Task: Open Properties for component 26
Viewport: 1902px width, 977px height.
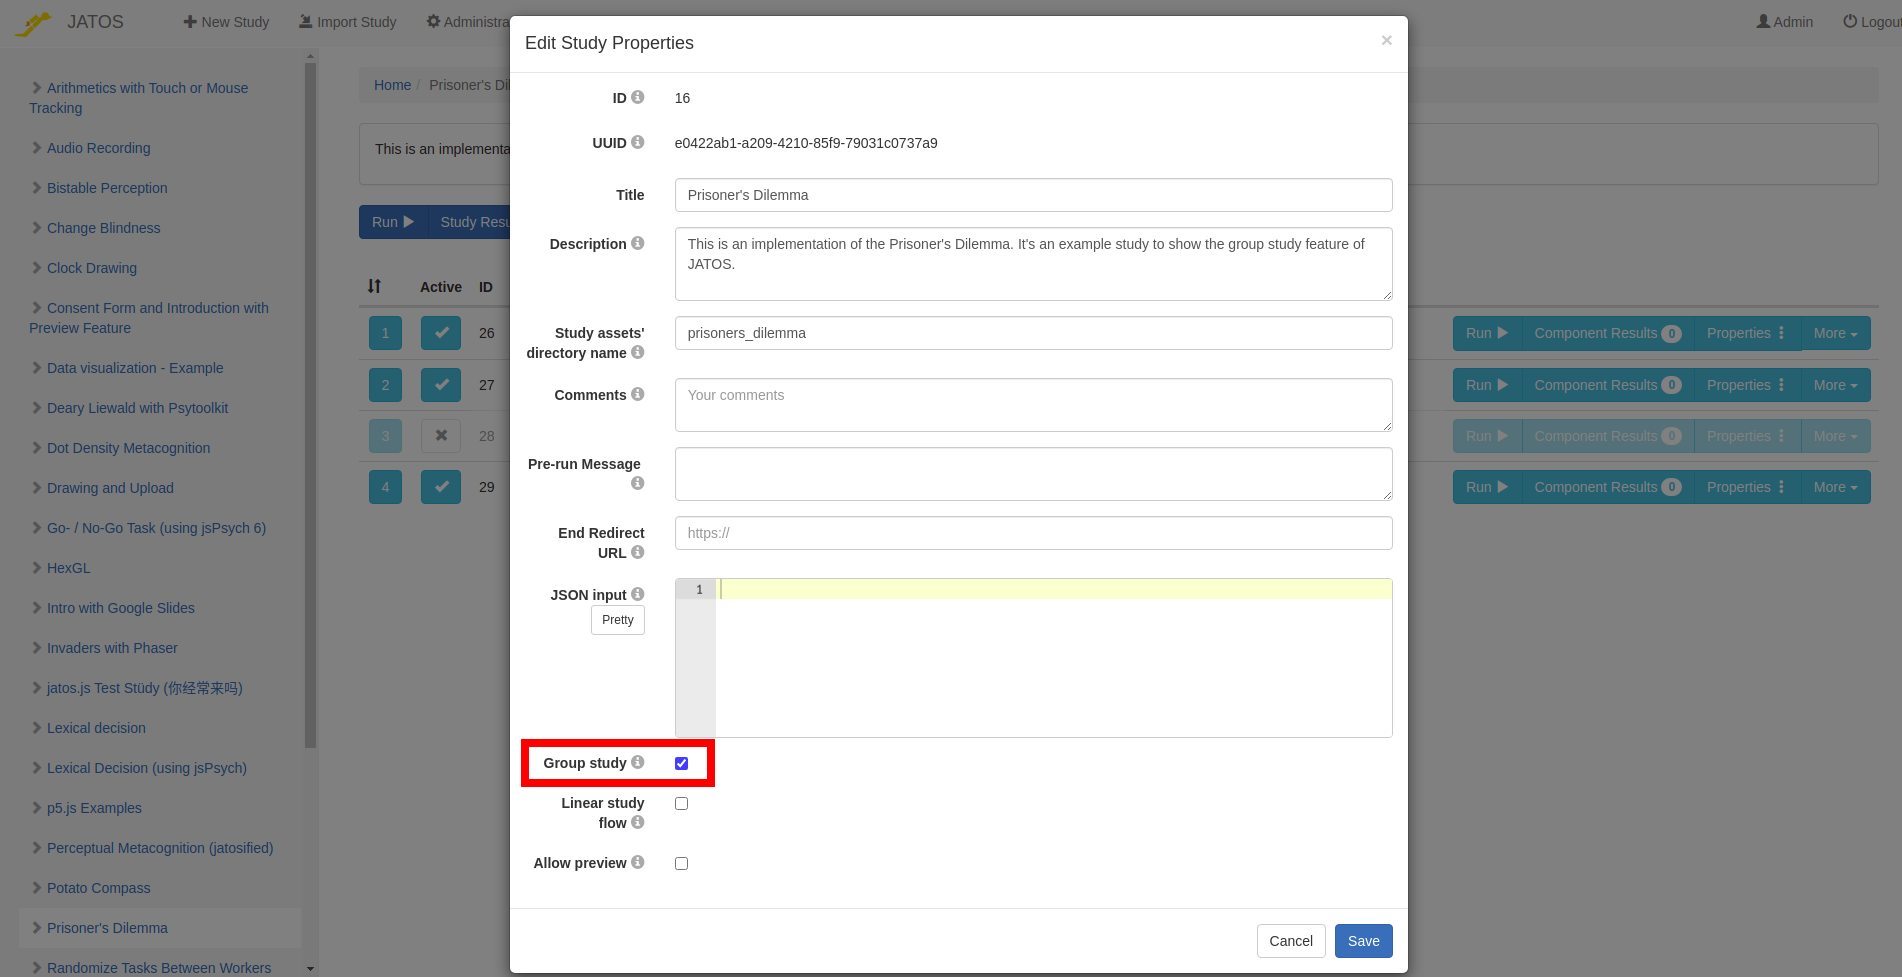Action: [1746, 333]
